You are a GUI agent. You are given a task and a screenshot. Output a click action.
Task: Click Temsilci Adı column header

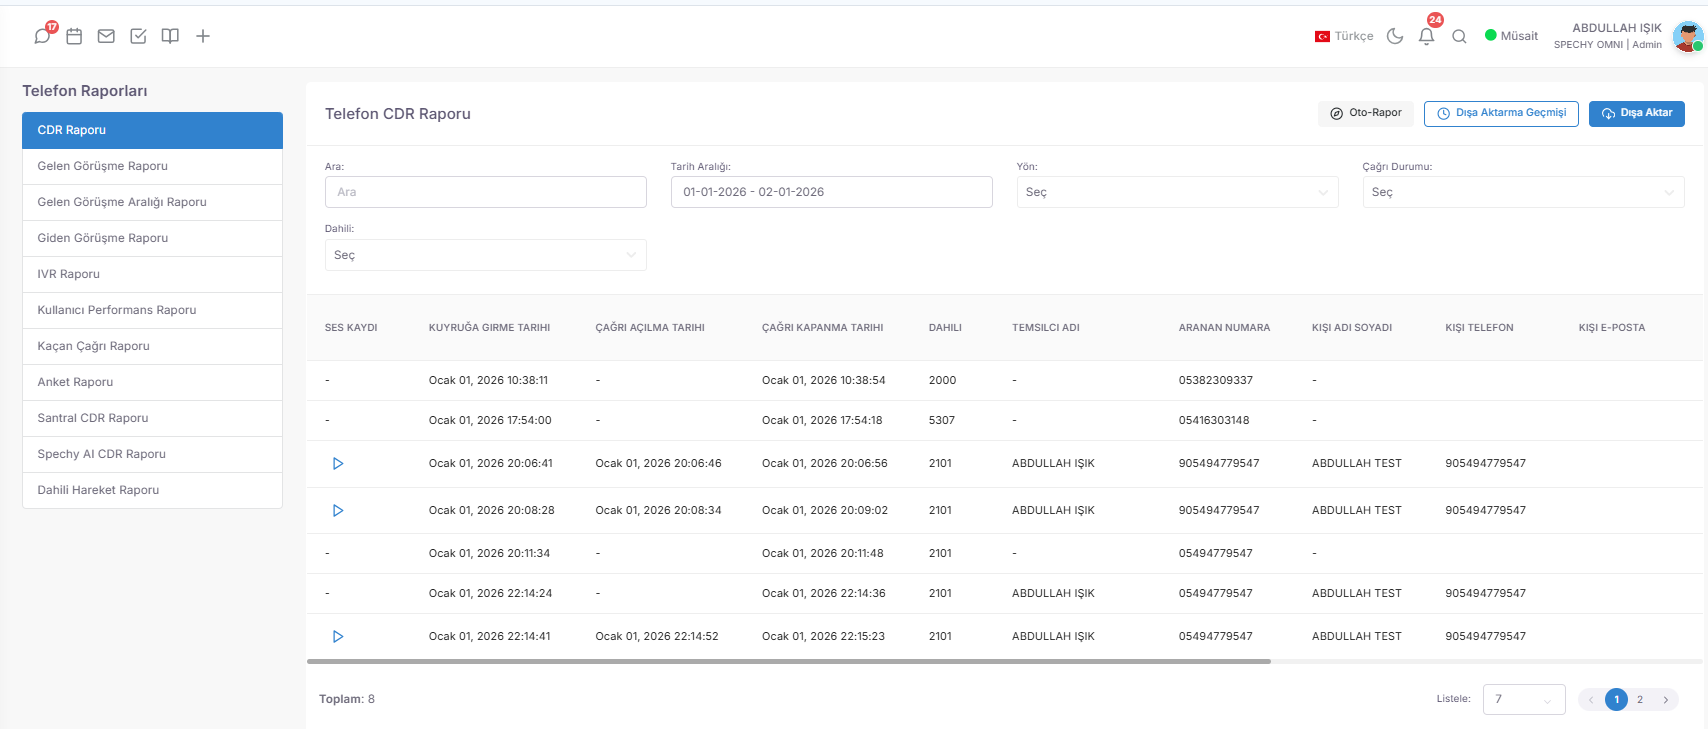click(x=1045, y=328)
